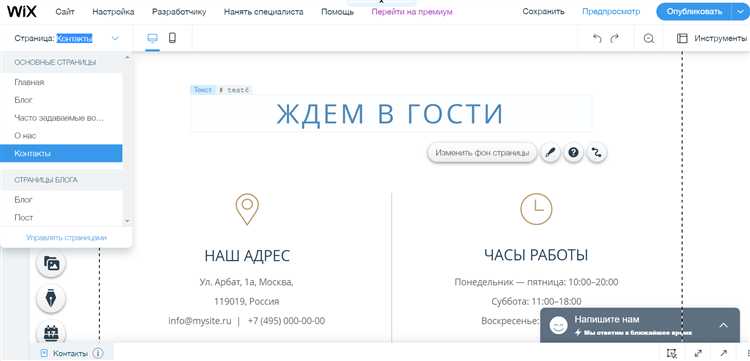Click the help question mark icon
750x361 pixels.
pyautogui.click(x=574, y=153)
